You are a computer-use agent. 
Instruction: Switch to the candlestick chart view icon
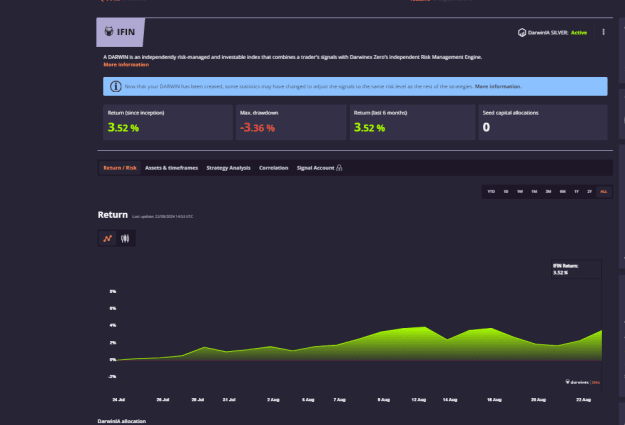point(125,238)
